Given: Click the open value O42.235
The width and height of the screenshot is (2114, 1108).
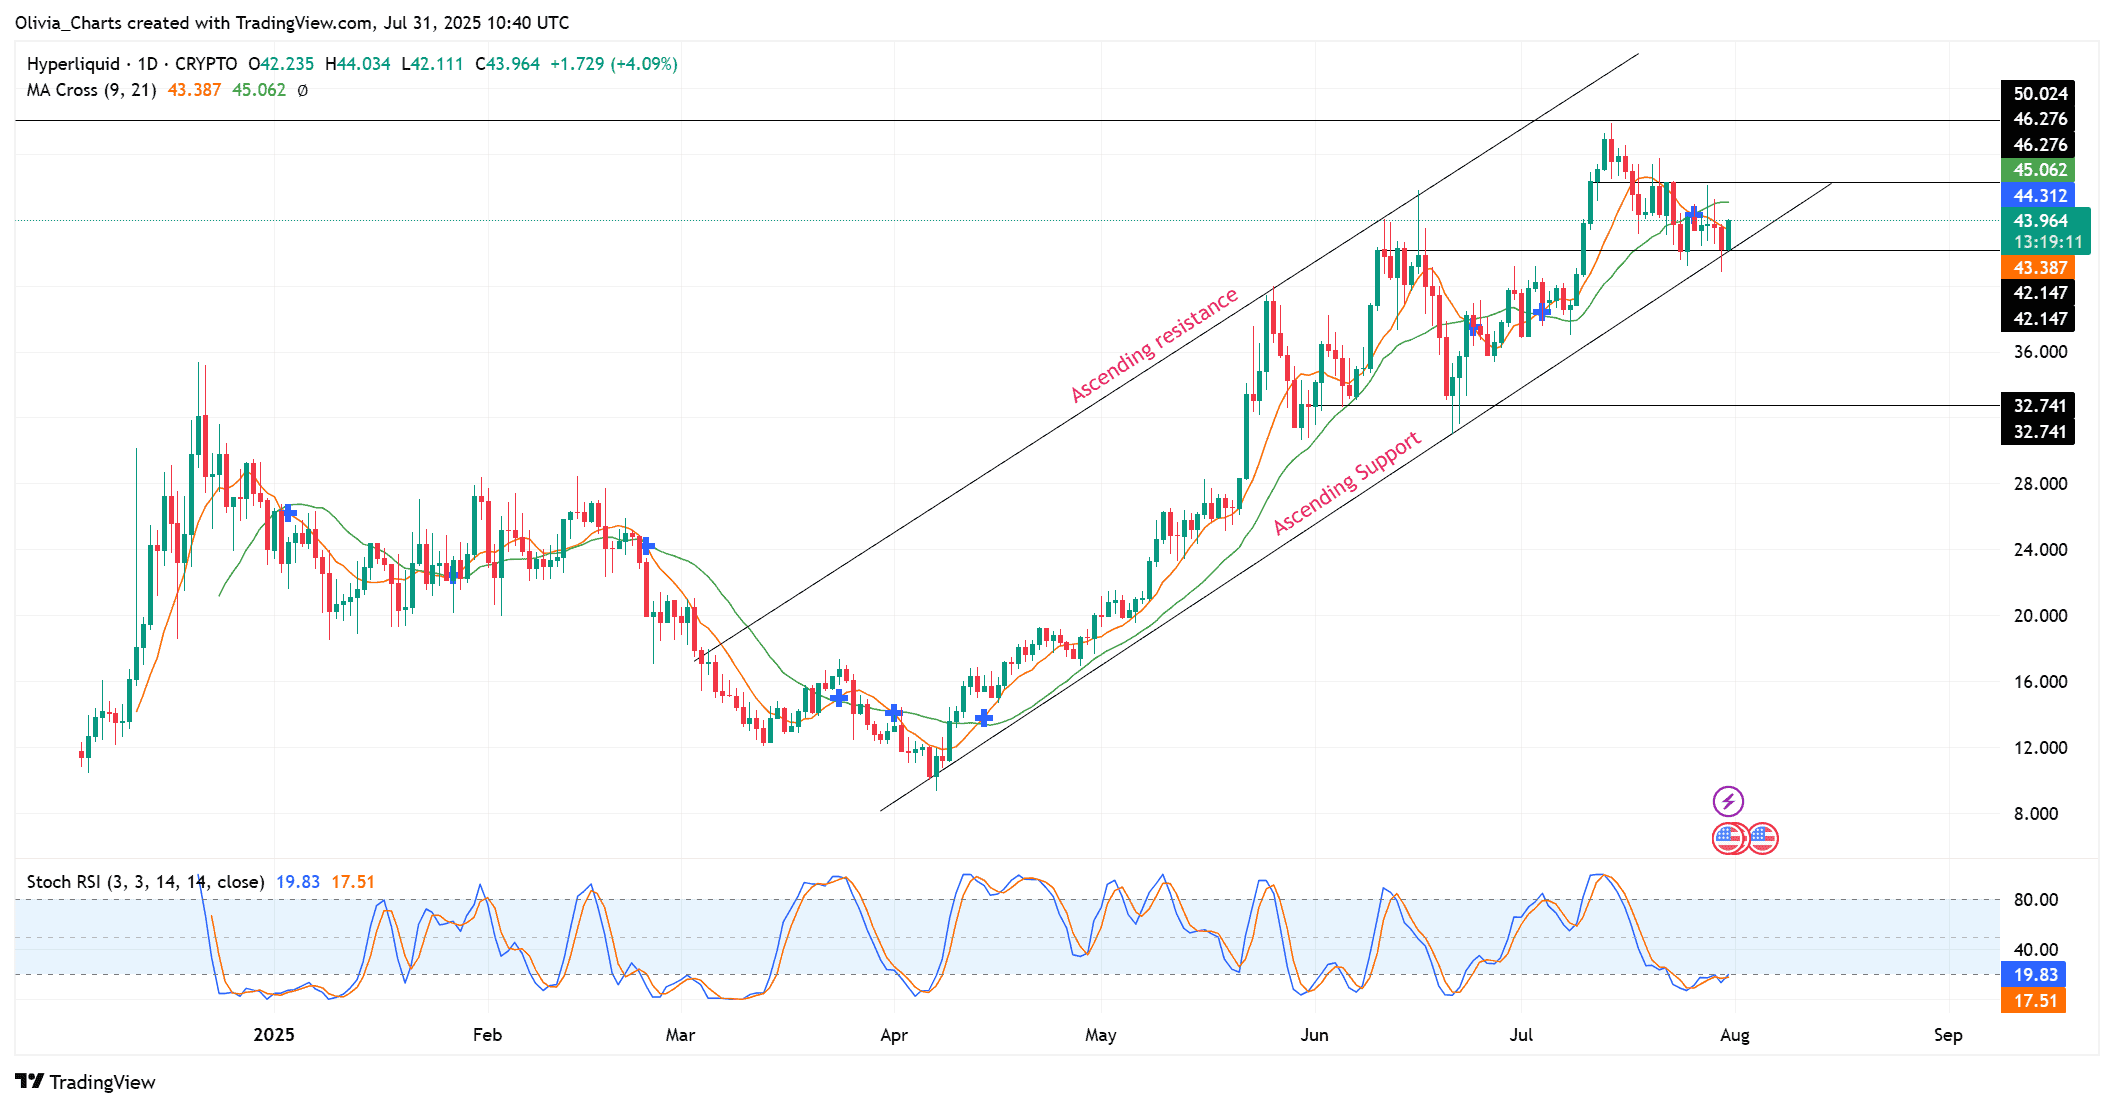Looking at the screenshot, I should pos(281,64).
